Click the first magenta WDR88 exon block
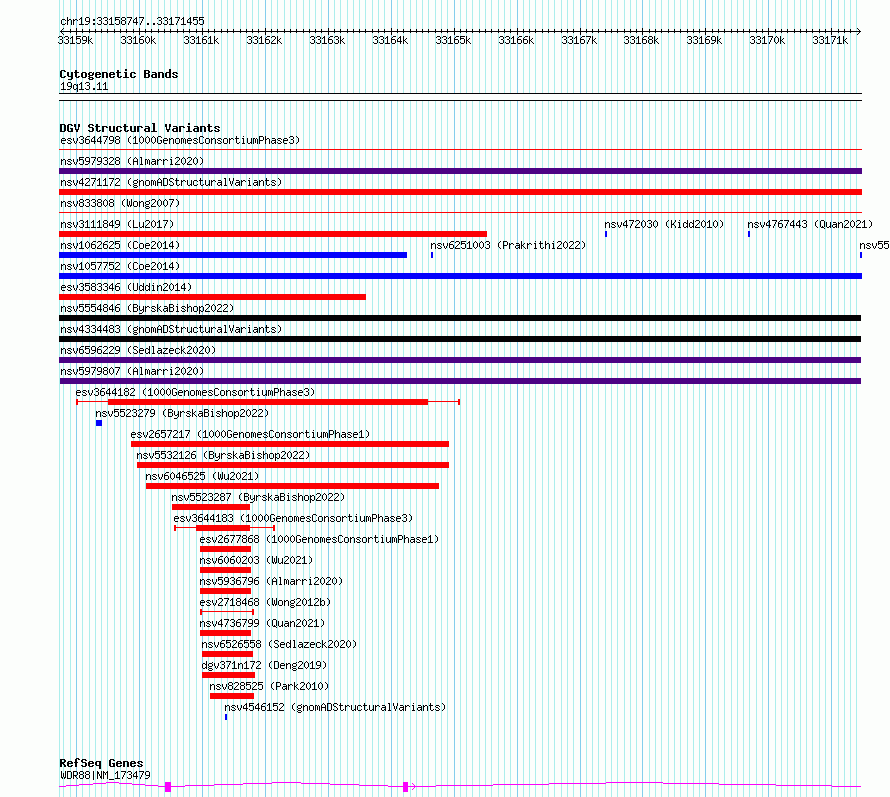This screenshot has width=890, height=797. coord(168,787)
